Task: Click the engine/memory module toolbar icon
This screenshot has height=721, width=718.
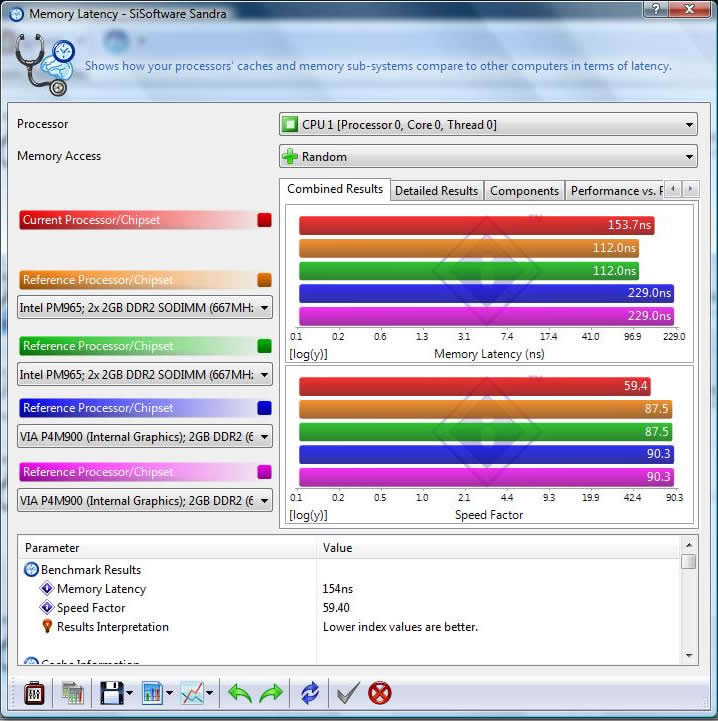Action: click(x=34, y=693)
